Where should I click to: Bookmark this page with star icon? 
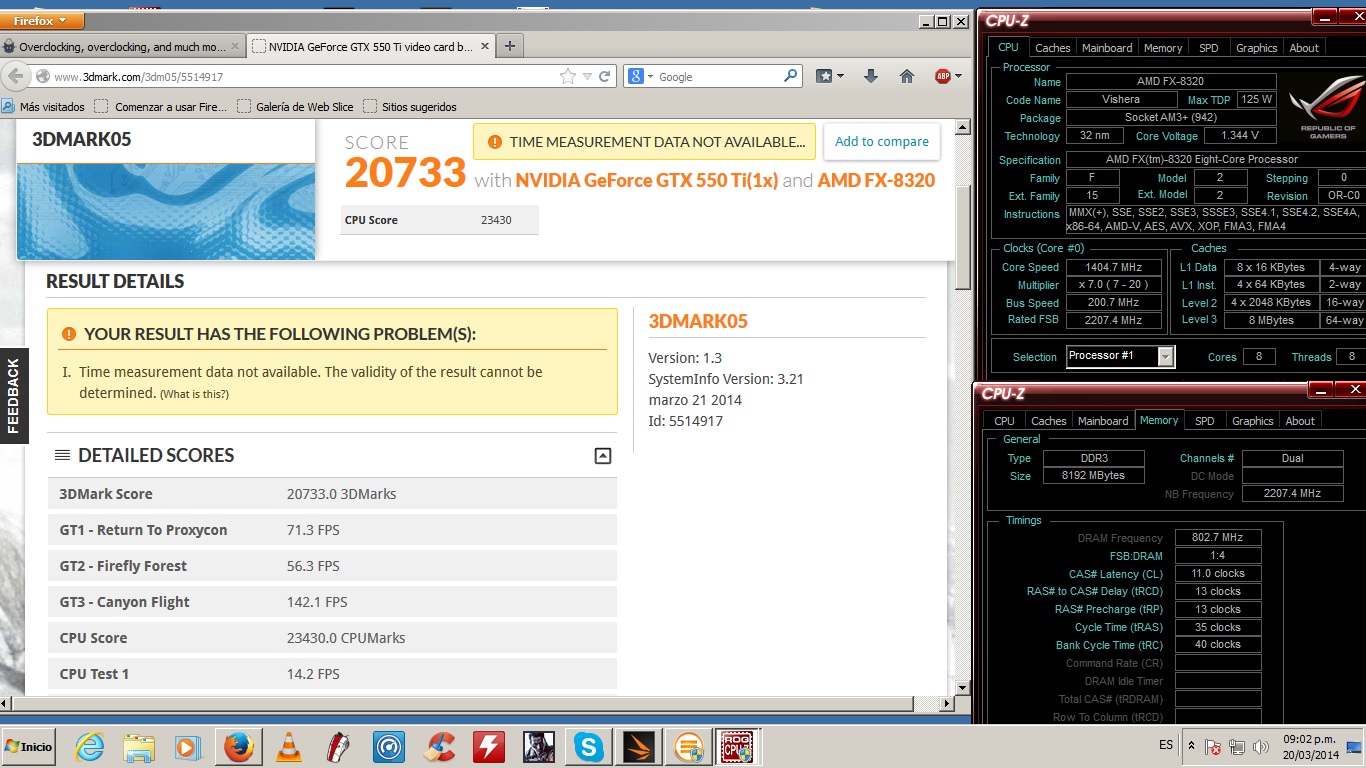point(568,76)
